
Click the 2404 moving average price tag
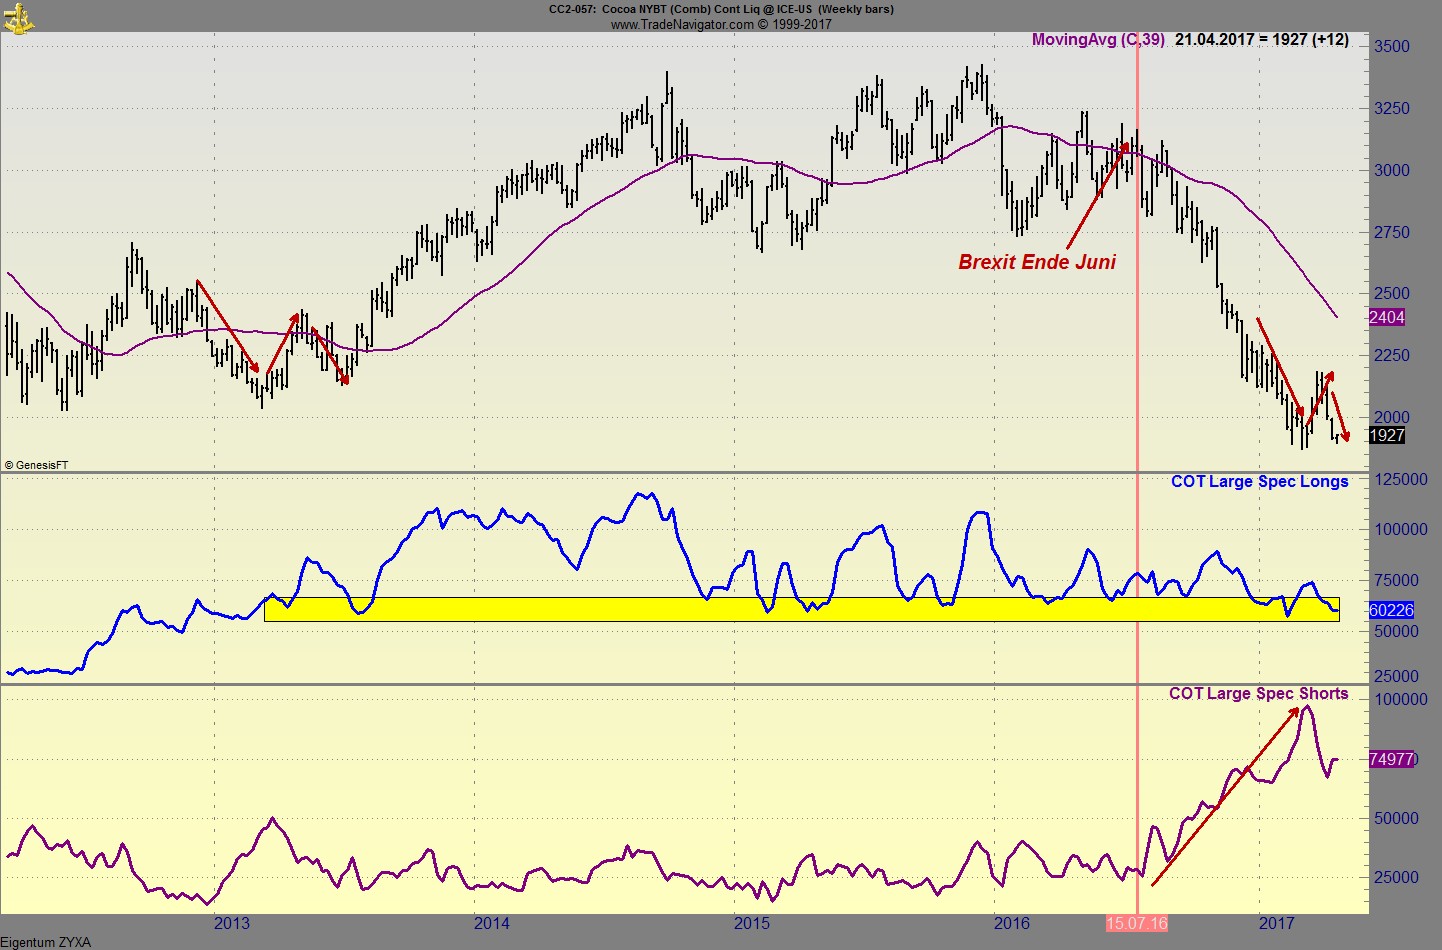(1386, 317)
